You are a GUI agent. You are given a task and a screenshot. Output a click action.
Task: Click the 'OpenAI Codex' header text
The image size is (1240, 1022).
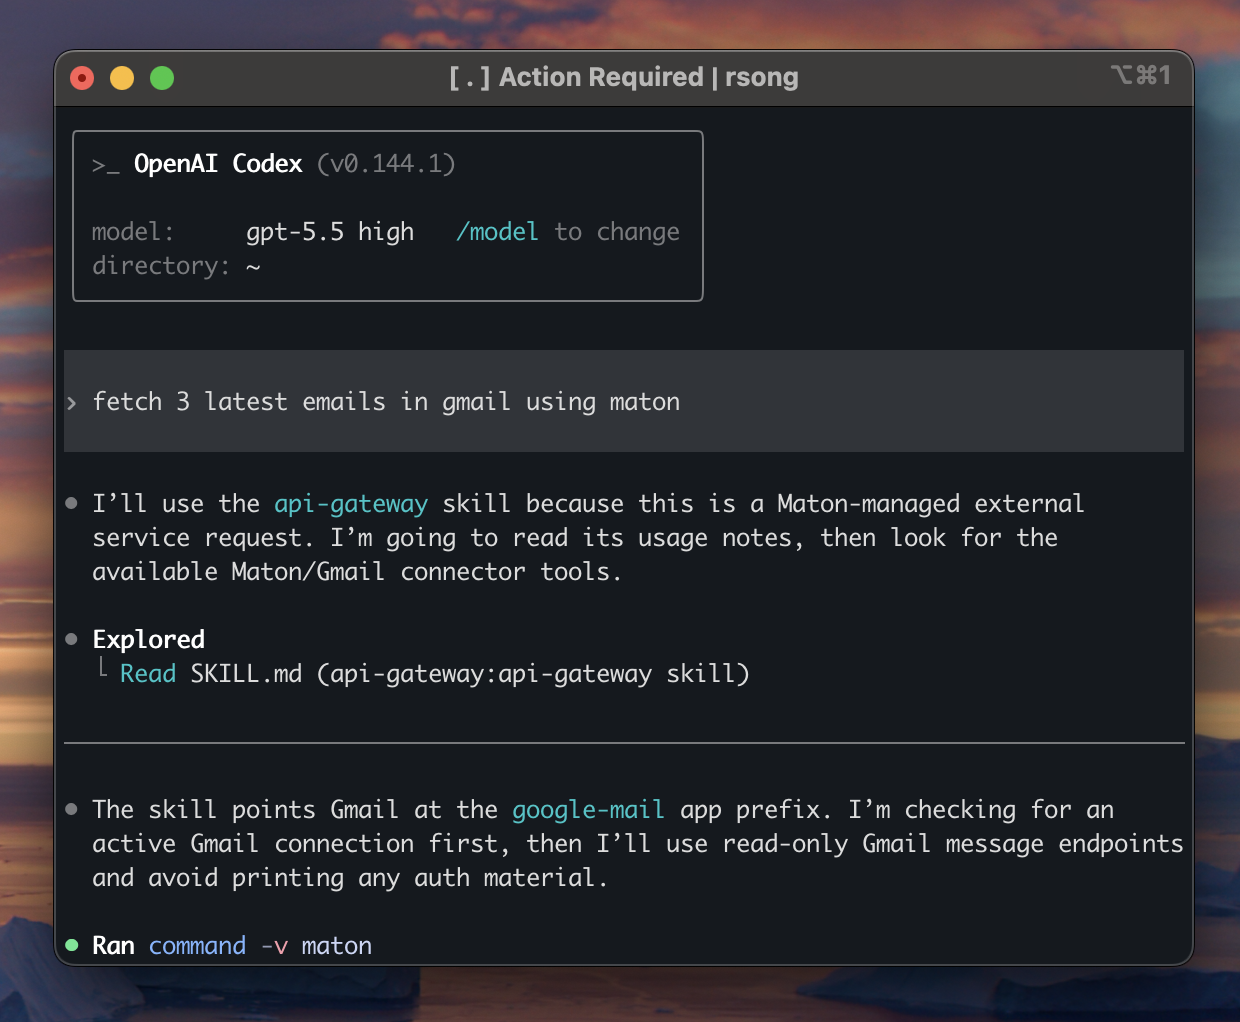click(218, 164)
